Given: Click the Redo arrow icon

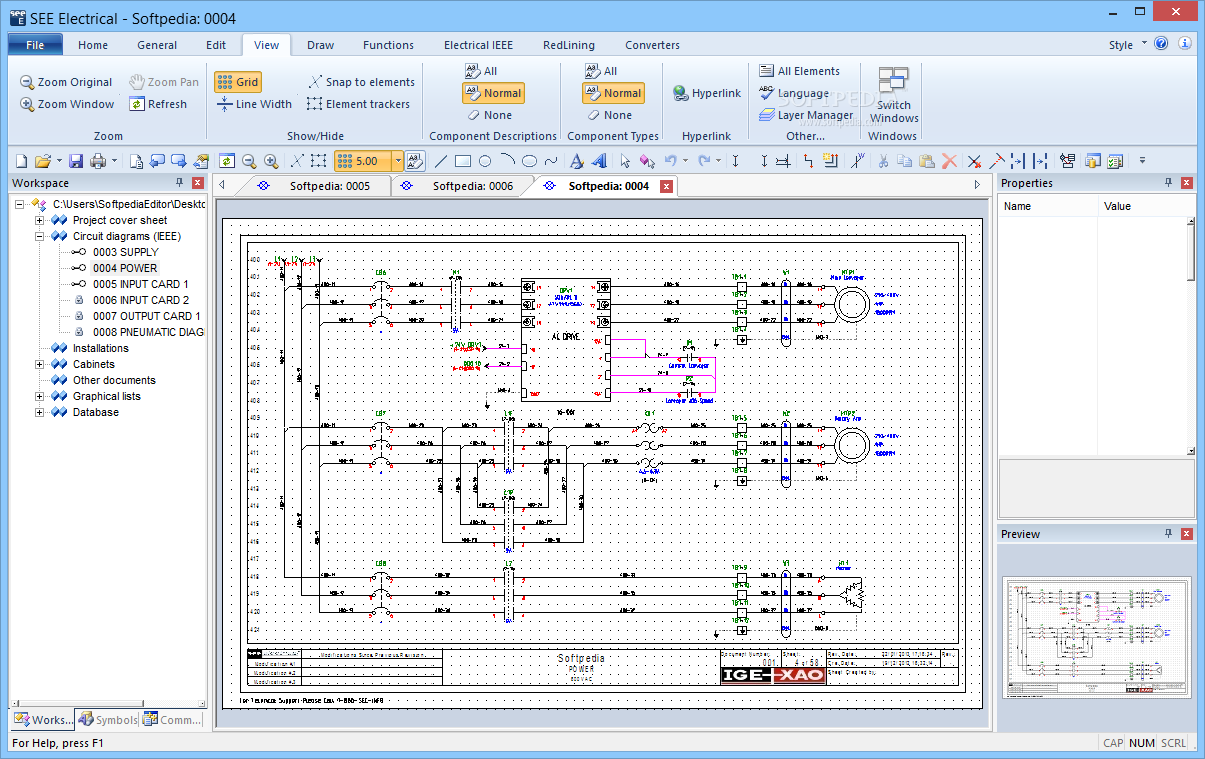Looking at the screenshot, I should click(704, 160).
